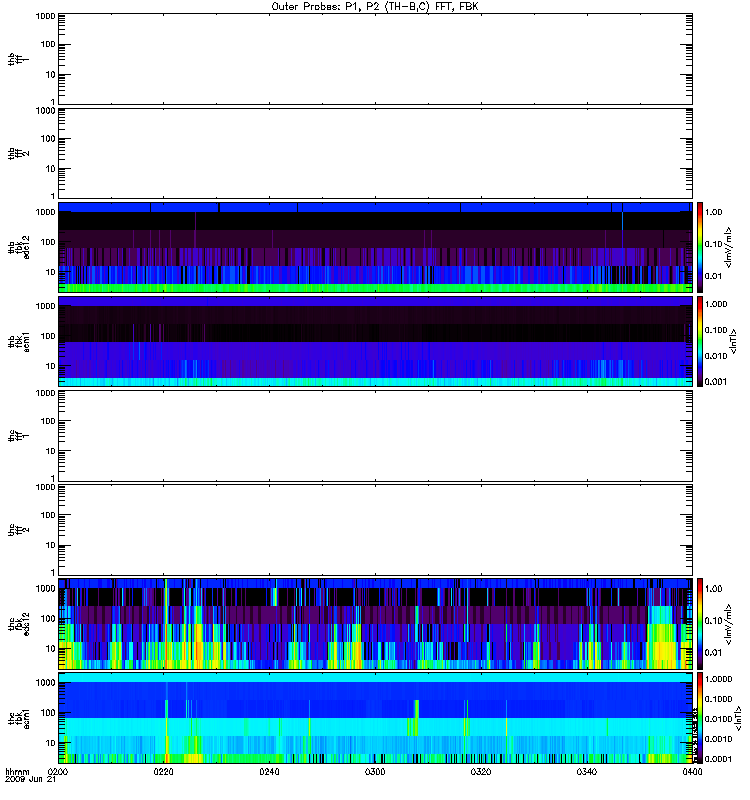The height and width of the screenshot is (800, 750).
Task: Select the 0240 time axis label
Action: 270,772
